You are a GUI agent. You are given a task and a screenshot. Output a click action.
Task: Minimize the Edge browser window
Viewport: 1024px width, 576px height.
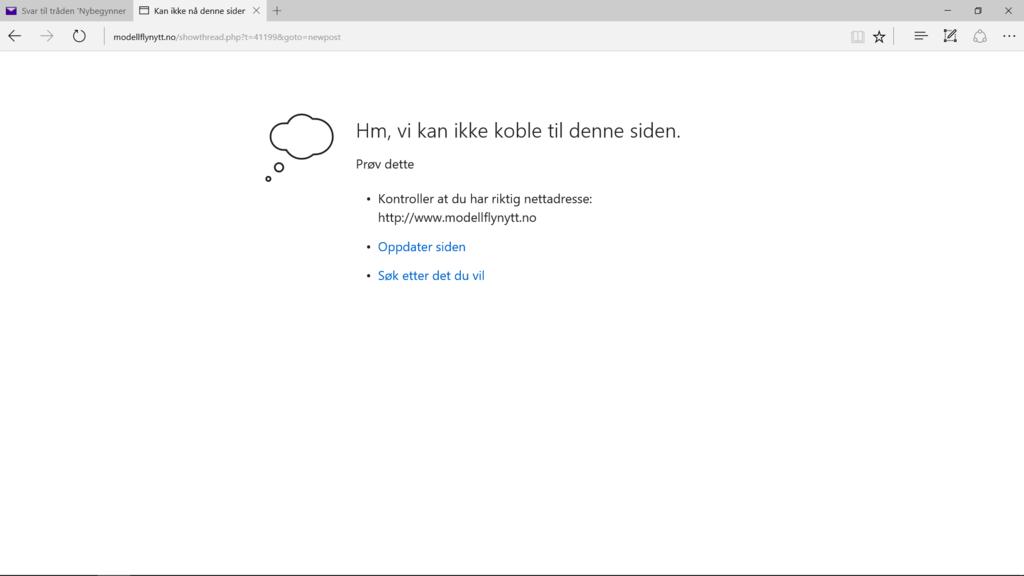[x=947, y=10]
